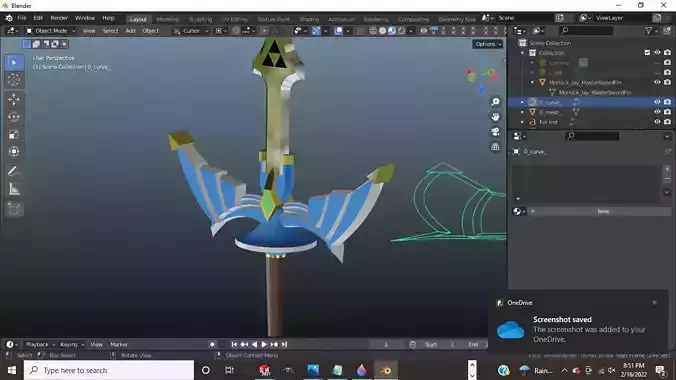Close the OneDrive notification
This screenshot has height=380, width=676.
(654, 302)
